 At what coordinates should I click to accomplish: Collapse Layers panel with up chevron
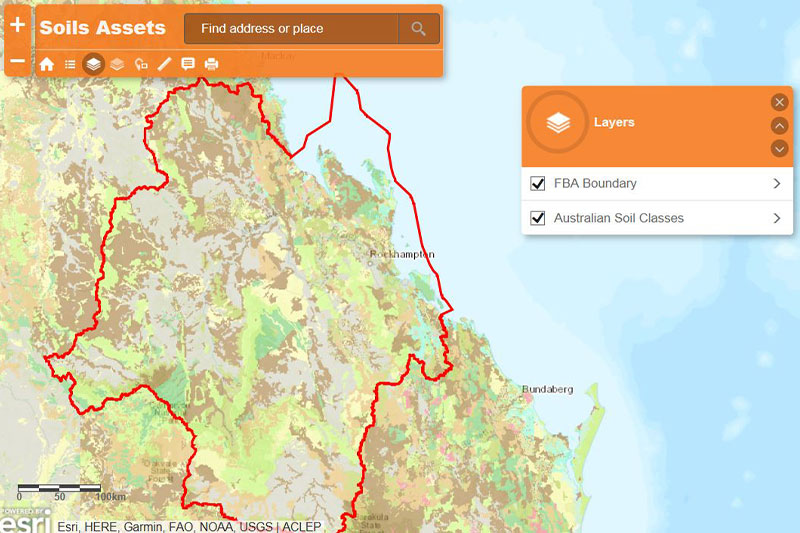point(780,125)
